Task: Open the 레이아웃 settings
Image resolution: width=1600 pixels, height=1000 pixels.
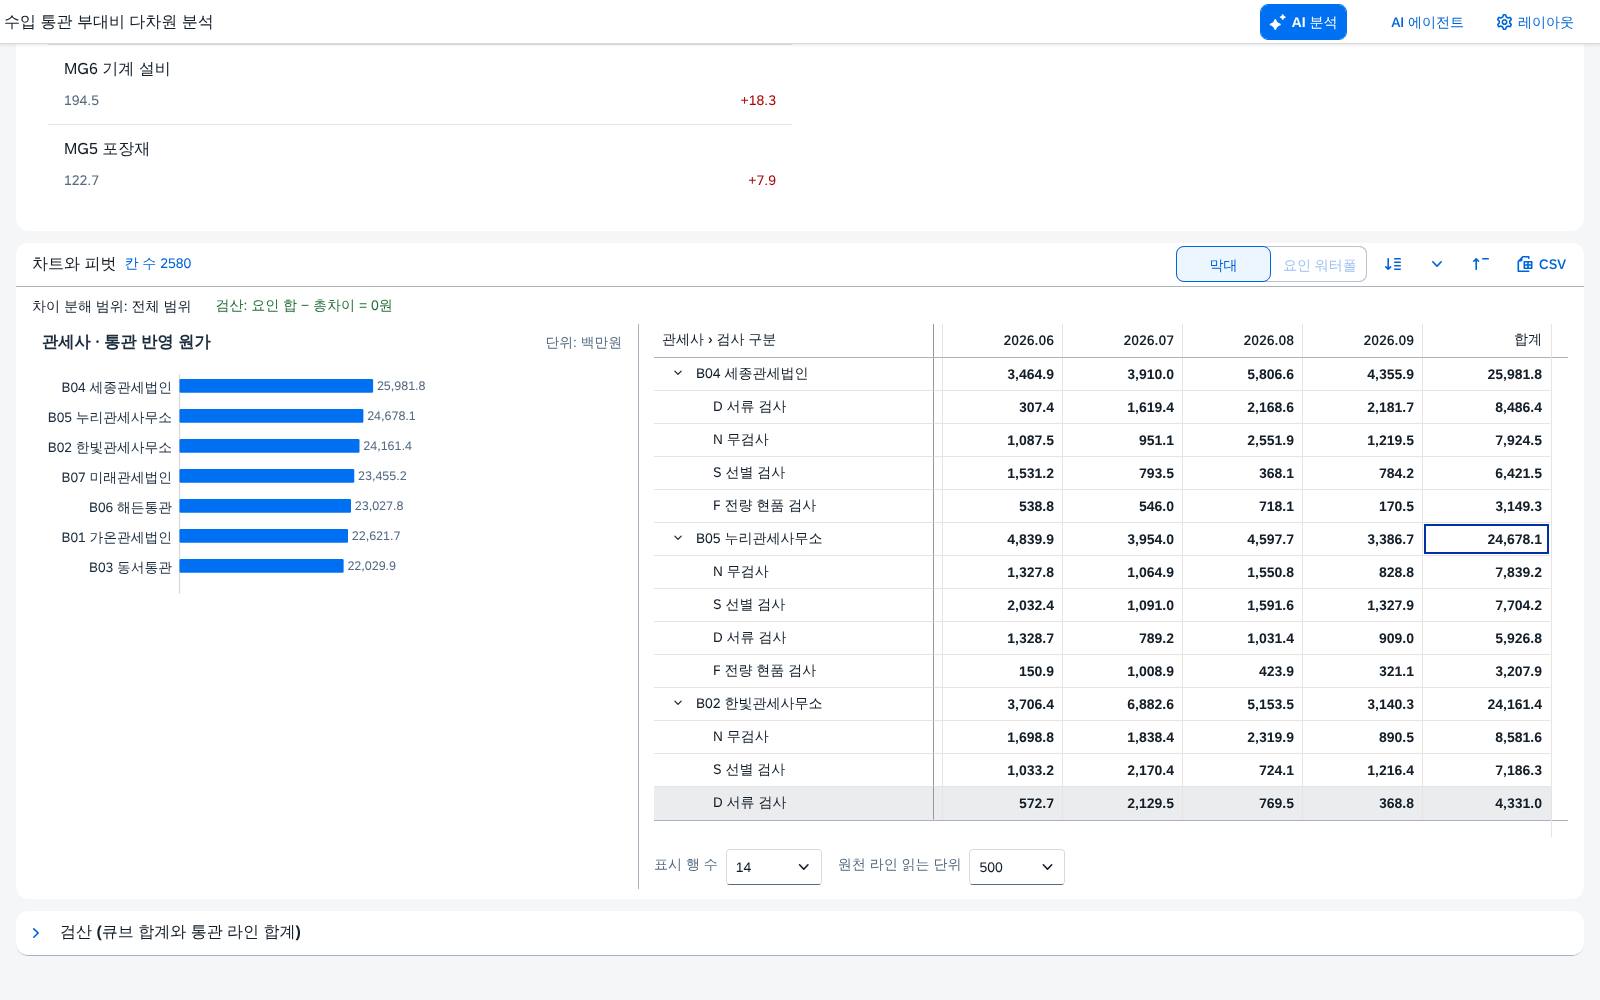Action: tap(1535, 22)
